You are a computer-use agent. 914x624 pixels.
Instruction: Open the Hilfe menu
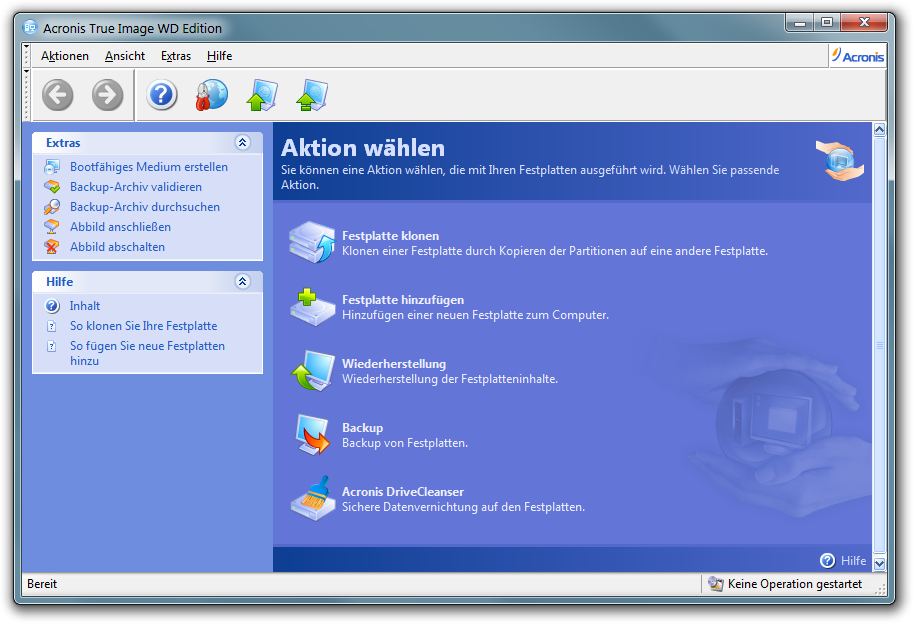click(x=219, y=56)
